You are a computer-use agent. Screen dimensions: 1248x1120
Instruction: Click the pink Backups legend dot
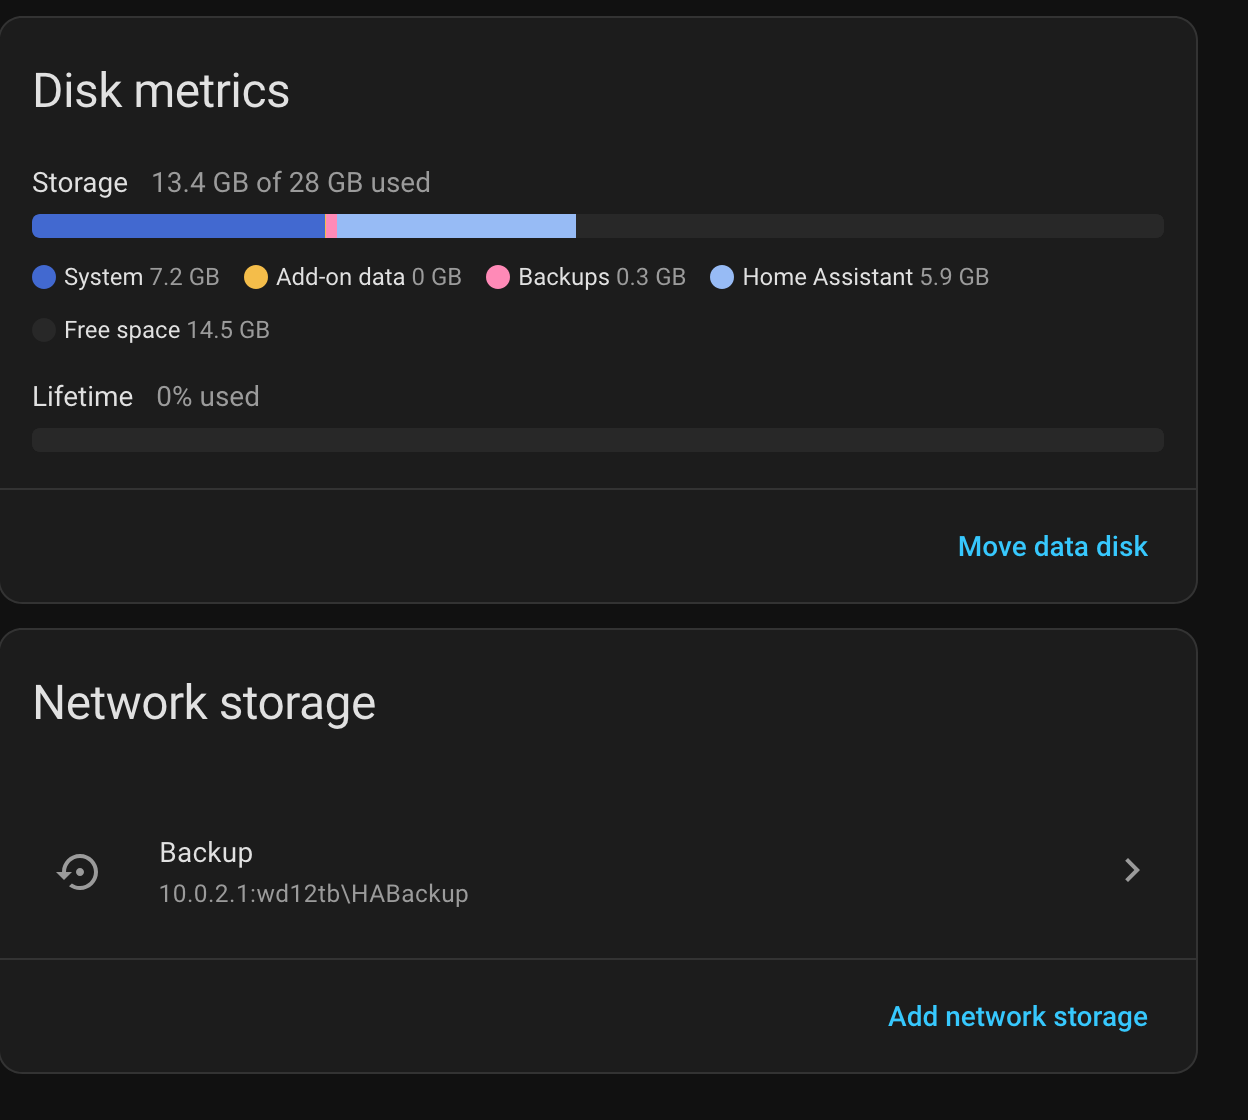498,277
